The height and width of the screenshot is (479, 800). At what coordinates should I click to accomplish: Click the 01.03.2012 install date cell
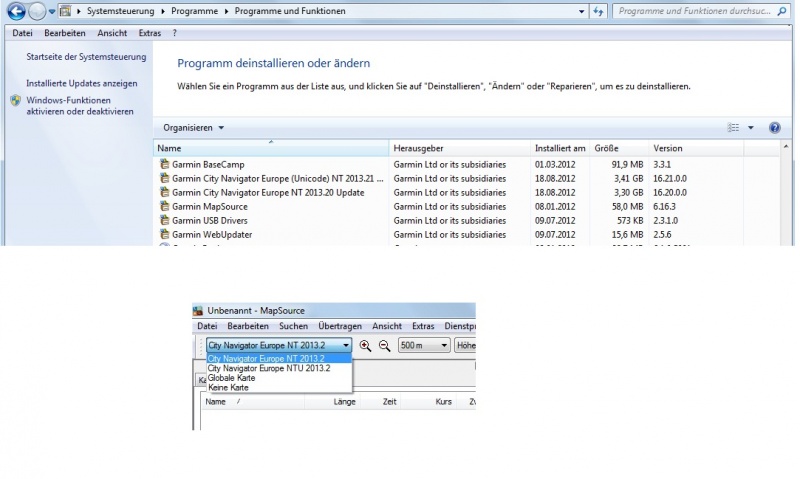tap(555, 164)
